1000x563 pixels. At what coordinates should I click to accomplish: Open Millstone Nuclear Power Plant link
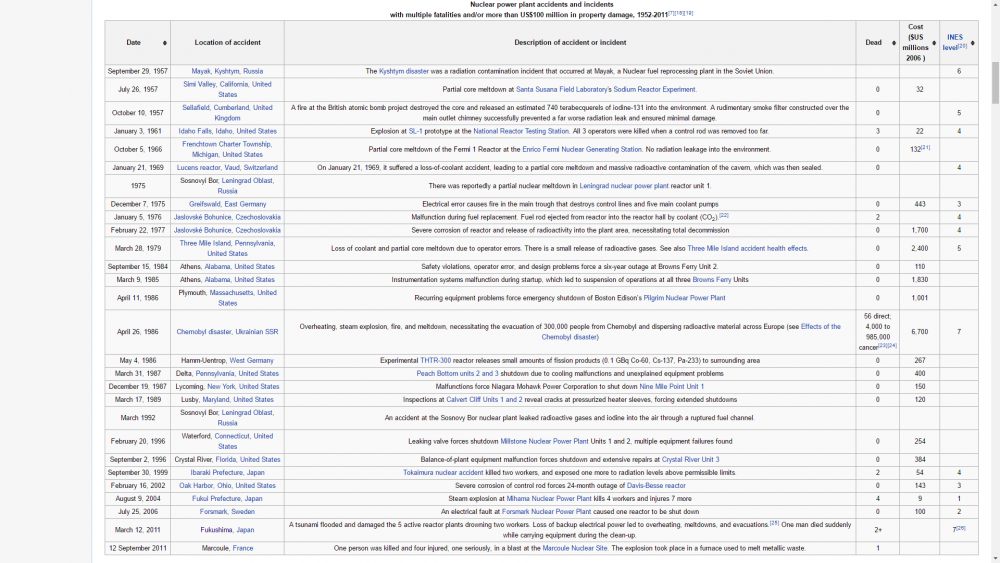click(x=544, y=441)
